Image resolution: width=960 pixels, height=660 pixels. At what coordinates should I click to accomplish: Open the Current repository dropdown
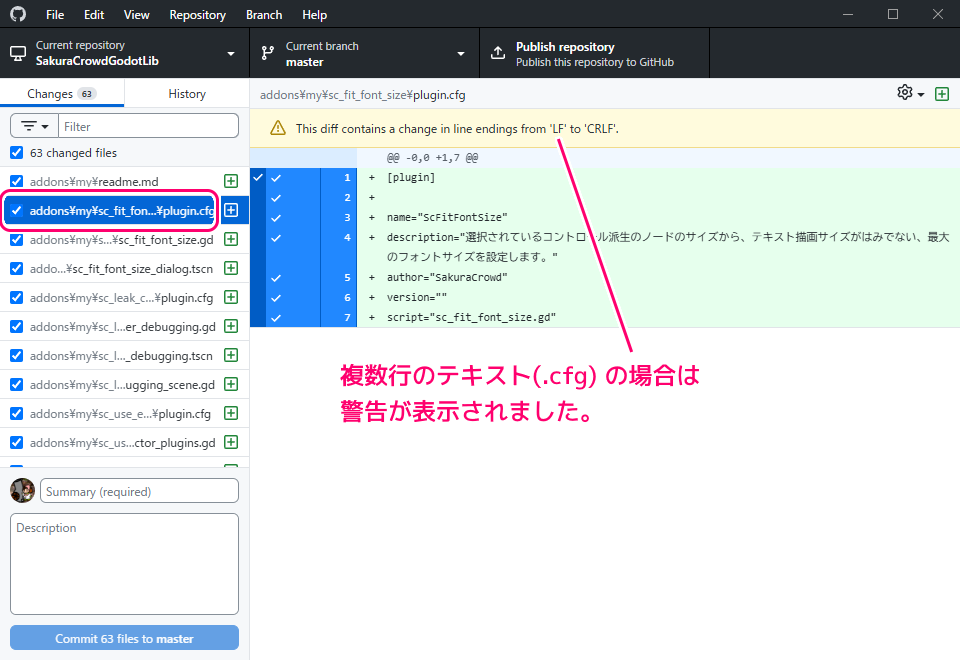124,54
